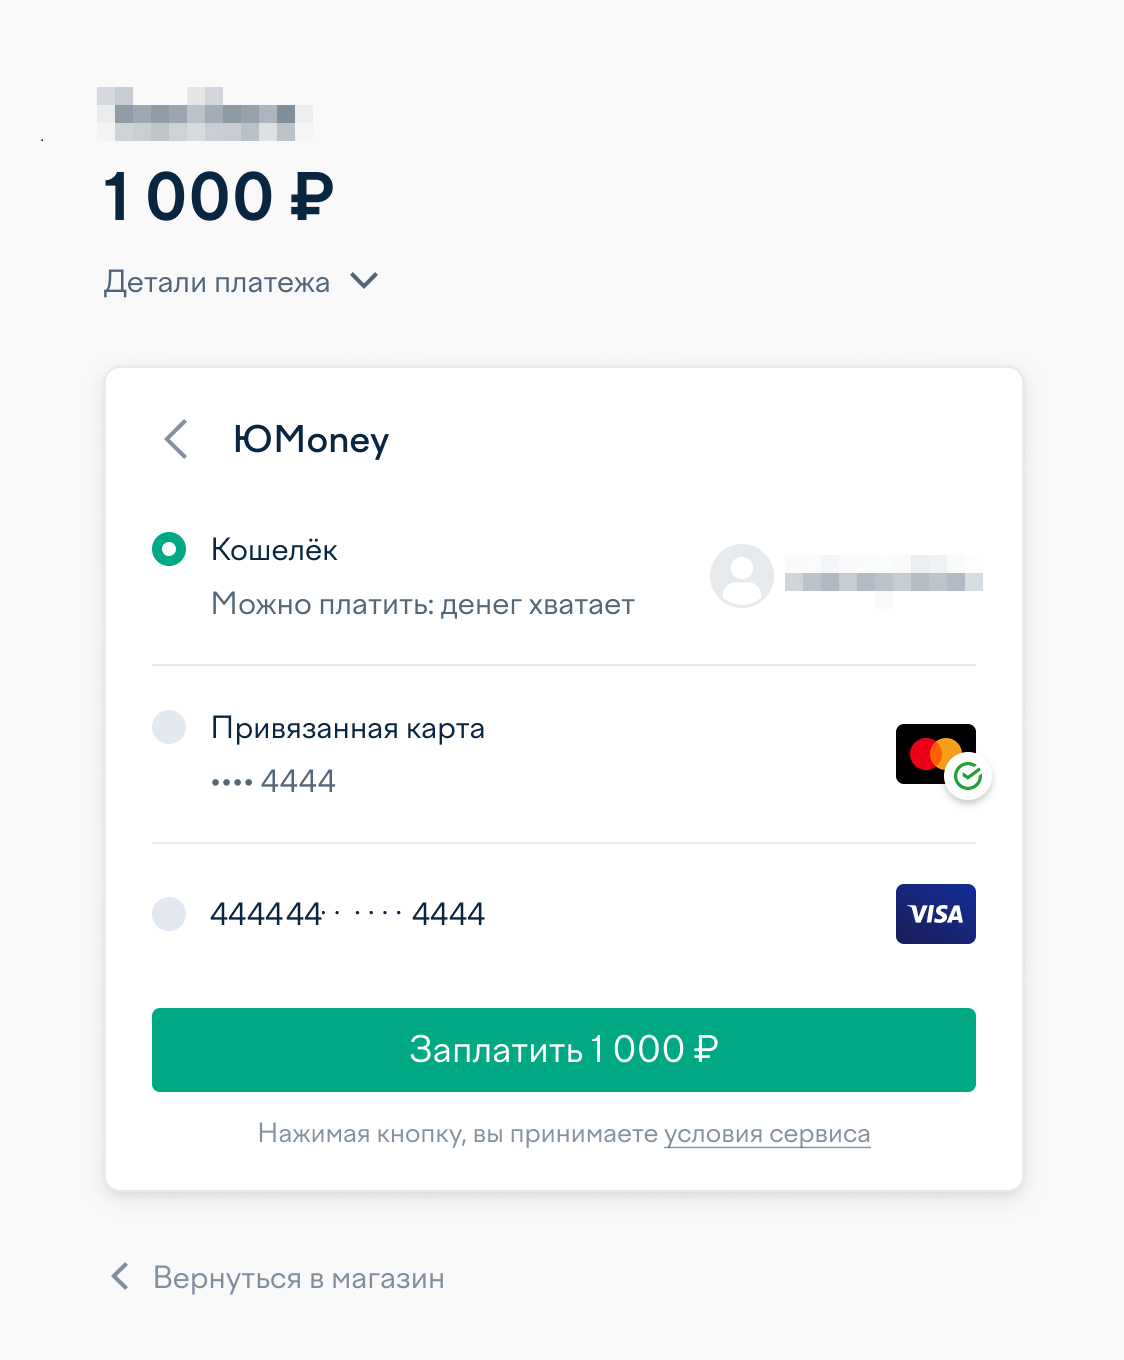The width and height of the screenshot is (1124, 1360).
Task: Click the ЮMoney heading text
Action: (311, 440)
